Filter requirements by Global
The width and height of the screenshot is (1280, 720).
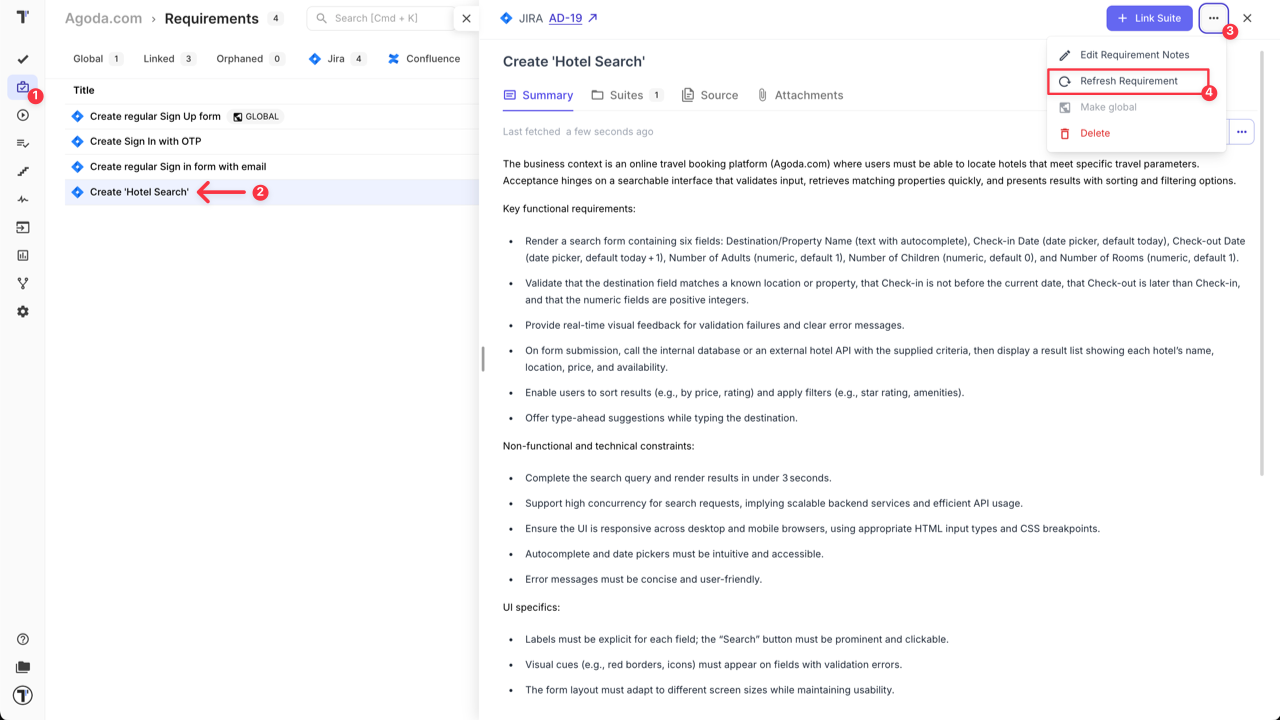tap(90, 58)
